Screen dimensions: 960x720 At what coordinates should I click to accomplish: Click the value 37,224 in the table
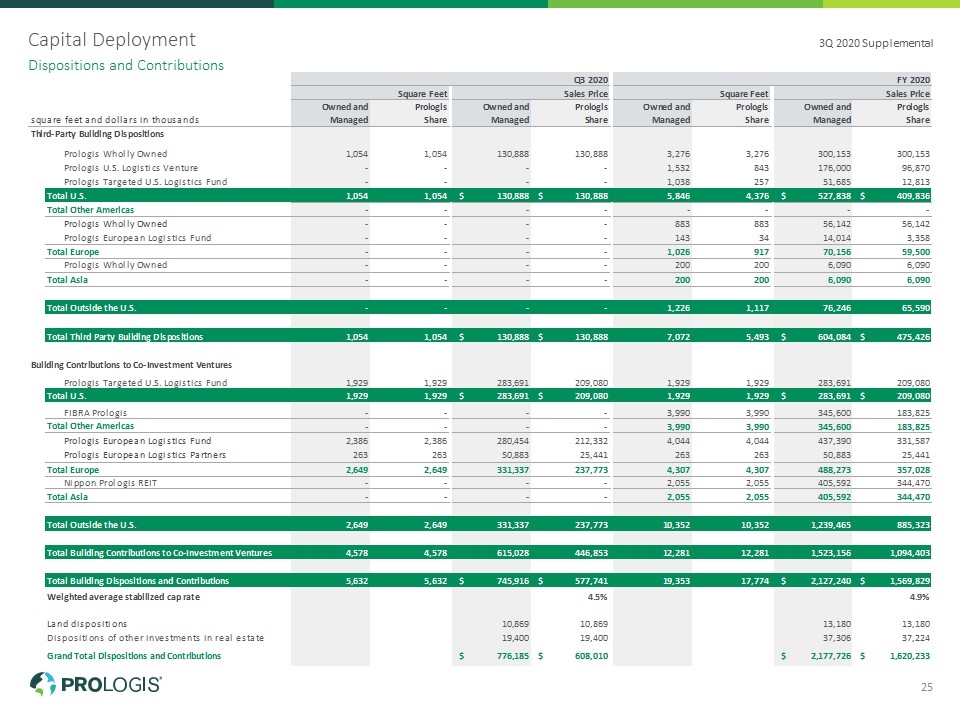tap(916, 638)
